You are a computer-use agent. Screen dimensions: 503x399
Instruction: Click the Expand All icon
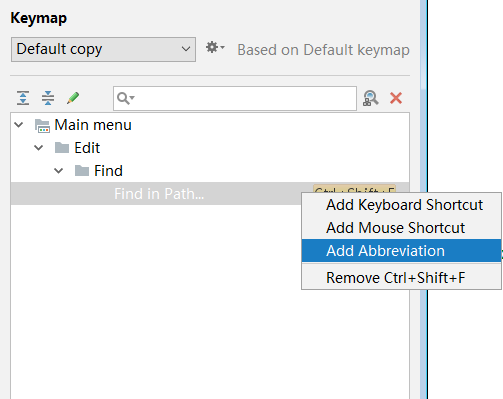click(23, 98)
